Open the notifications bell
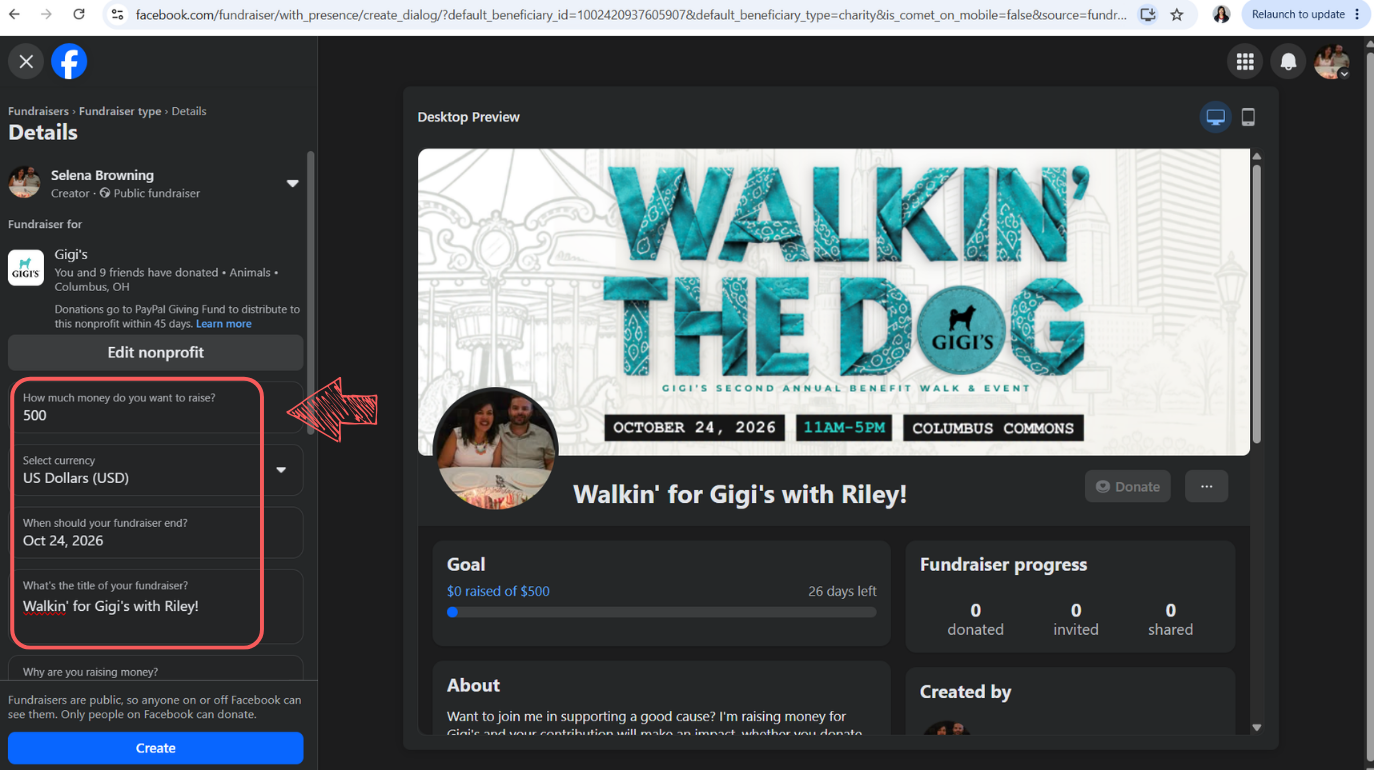 [x=1288, y=62]
